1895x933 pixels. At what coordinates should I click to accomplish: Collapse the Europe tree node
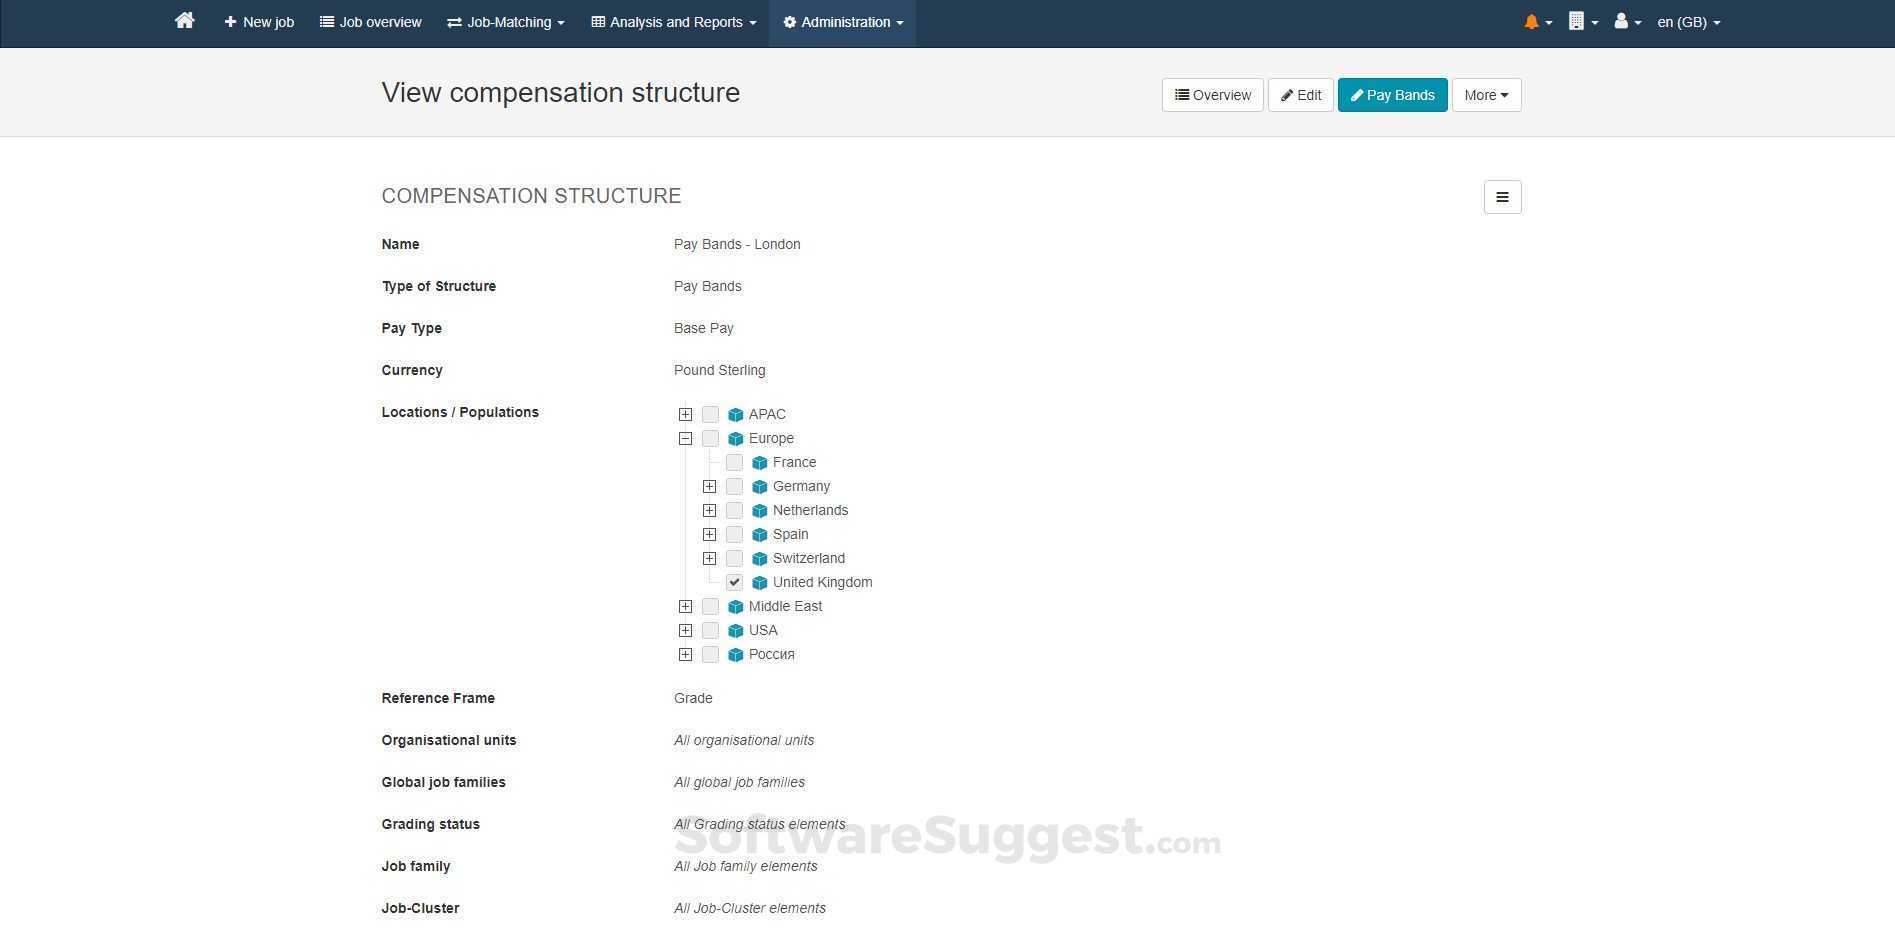[685, 438]
